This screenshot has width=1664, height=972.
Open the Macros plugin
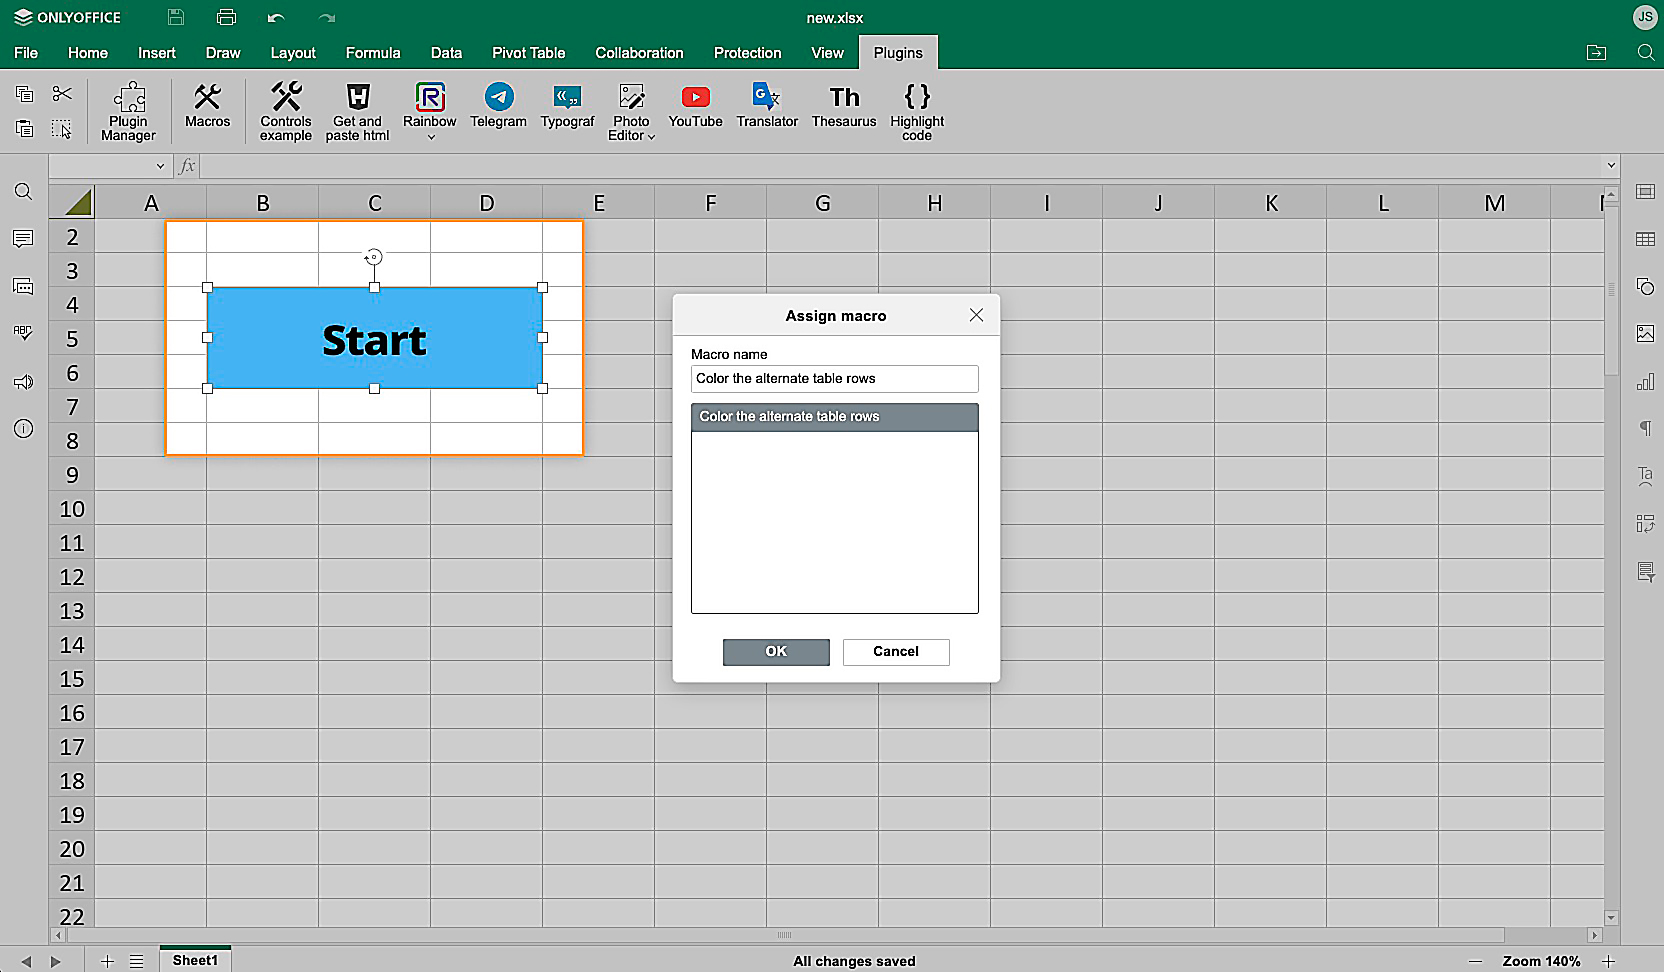point(207,106)
